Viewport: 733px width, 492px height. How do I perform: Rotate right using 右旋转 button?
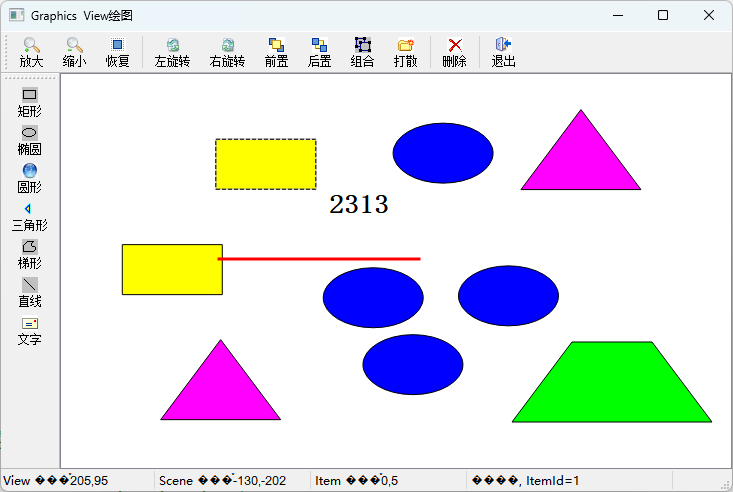pyautogui.click(x=227, y=52)
